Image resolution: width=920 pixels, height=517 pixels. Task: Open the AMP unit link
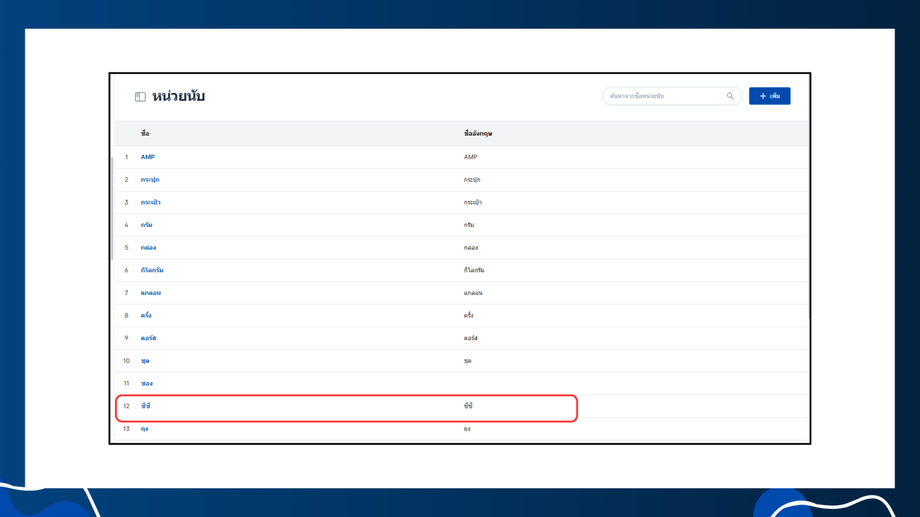click(147, 157)
